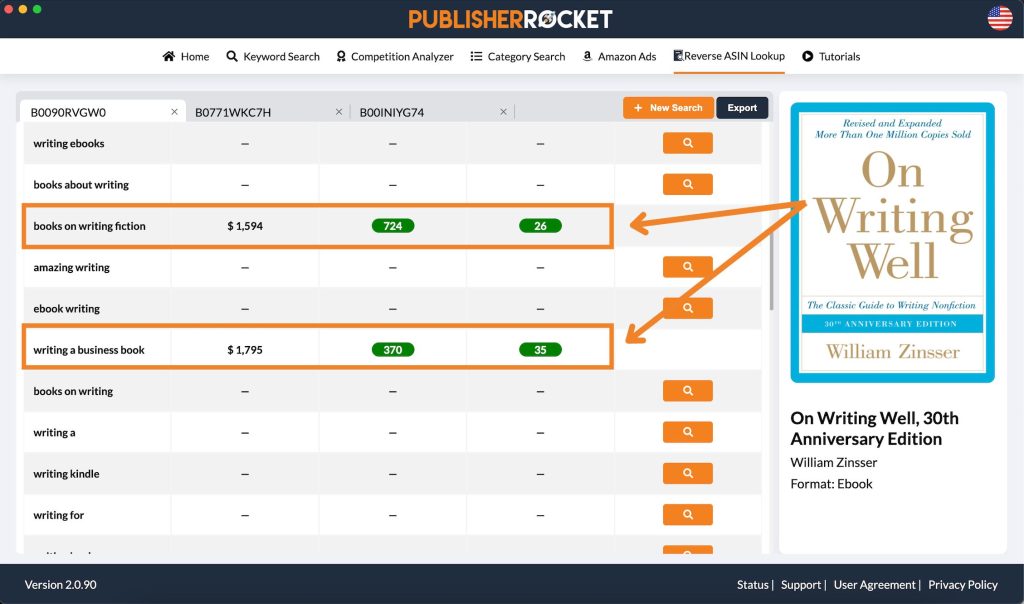Search keyword 'ebook writing' magnifier button
The width and height of the screenshot is (1024, 604).
tap(687, 308)
